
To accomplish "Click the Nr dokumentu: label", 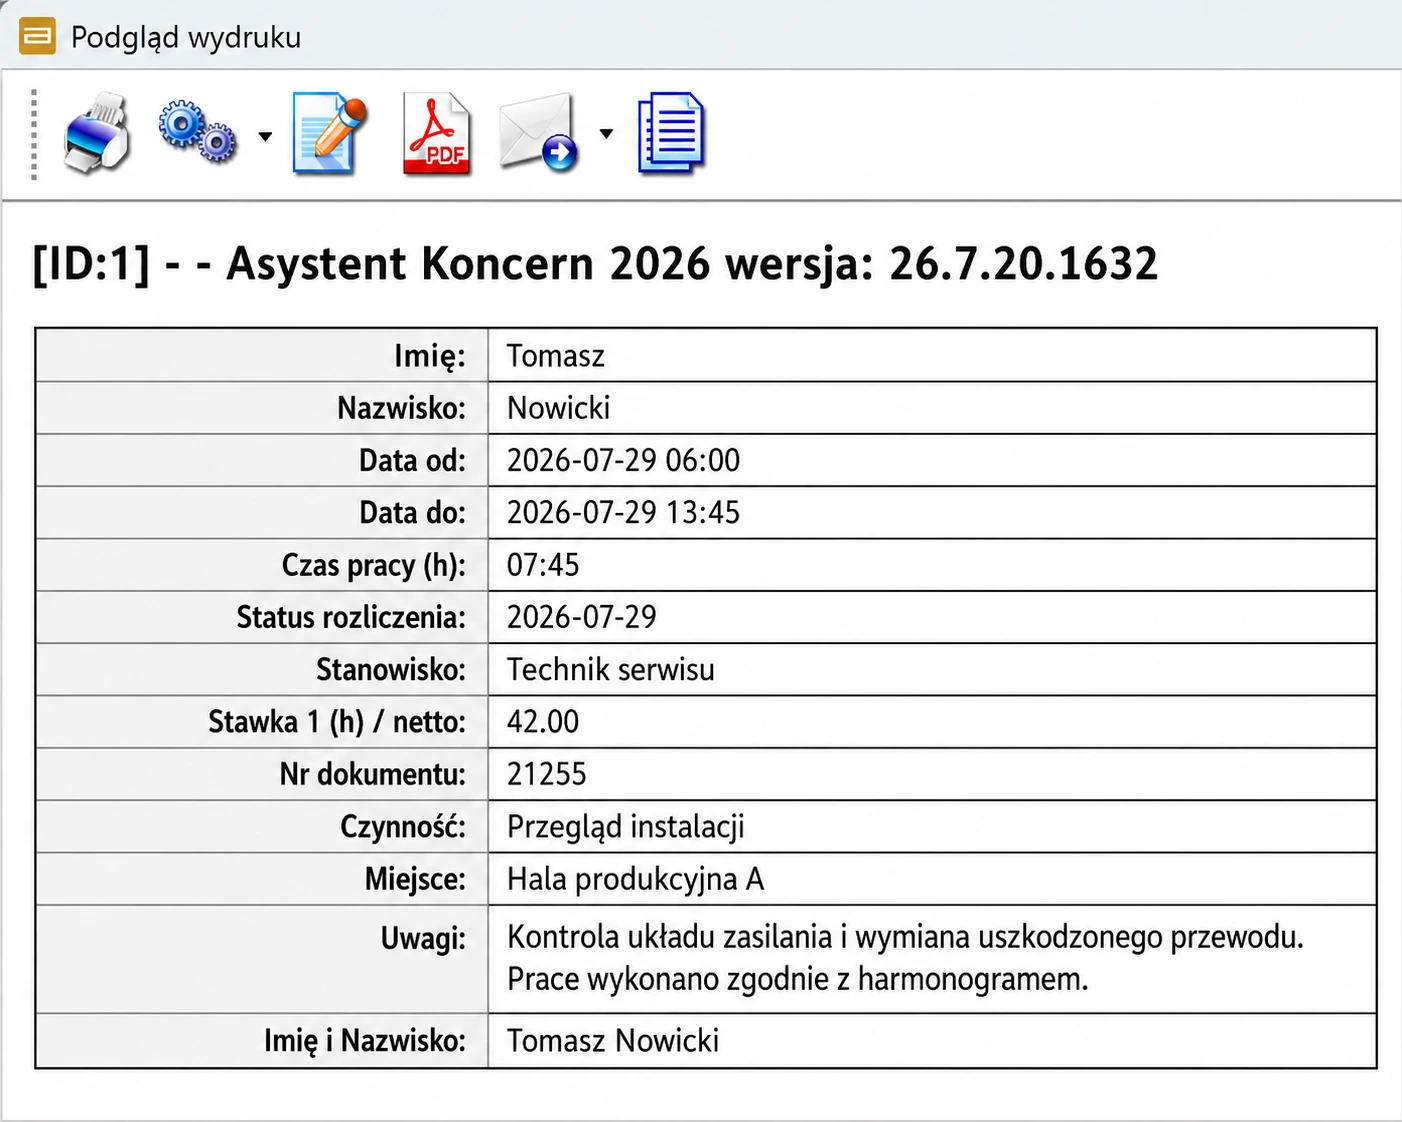I will point(373,774).
